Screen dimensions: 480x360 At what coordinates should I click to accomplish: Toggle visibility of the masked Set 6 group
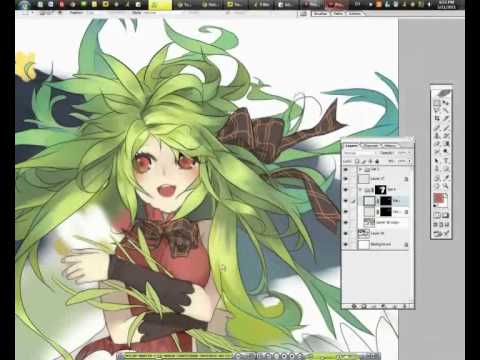(x=346, y=190)
